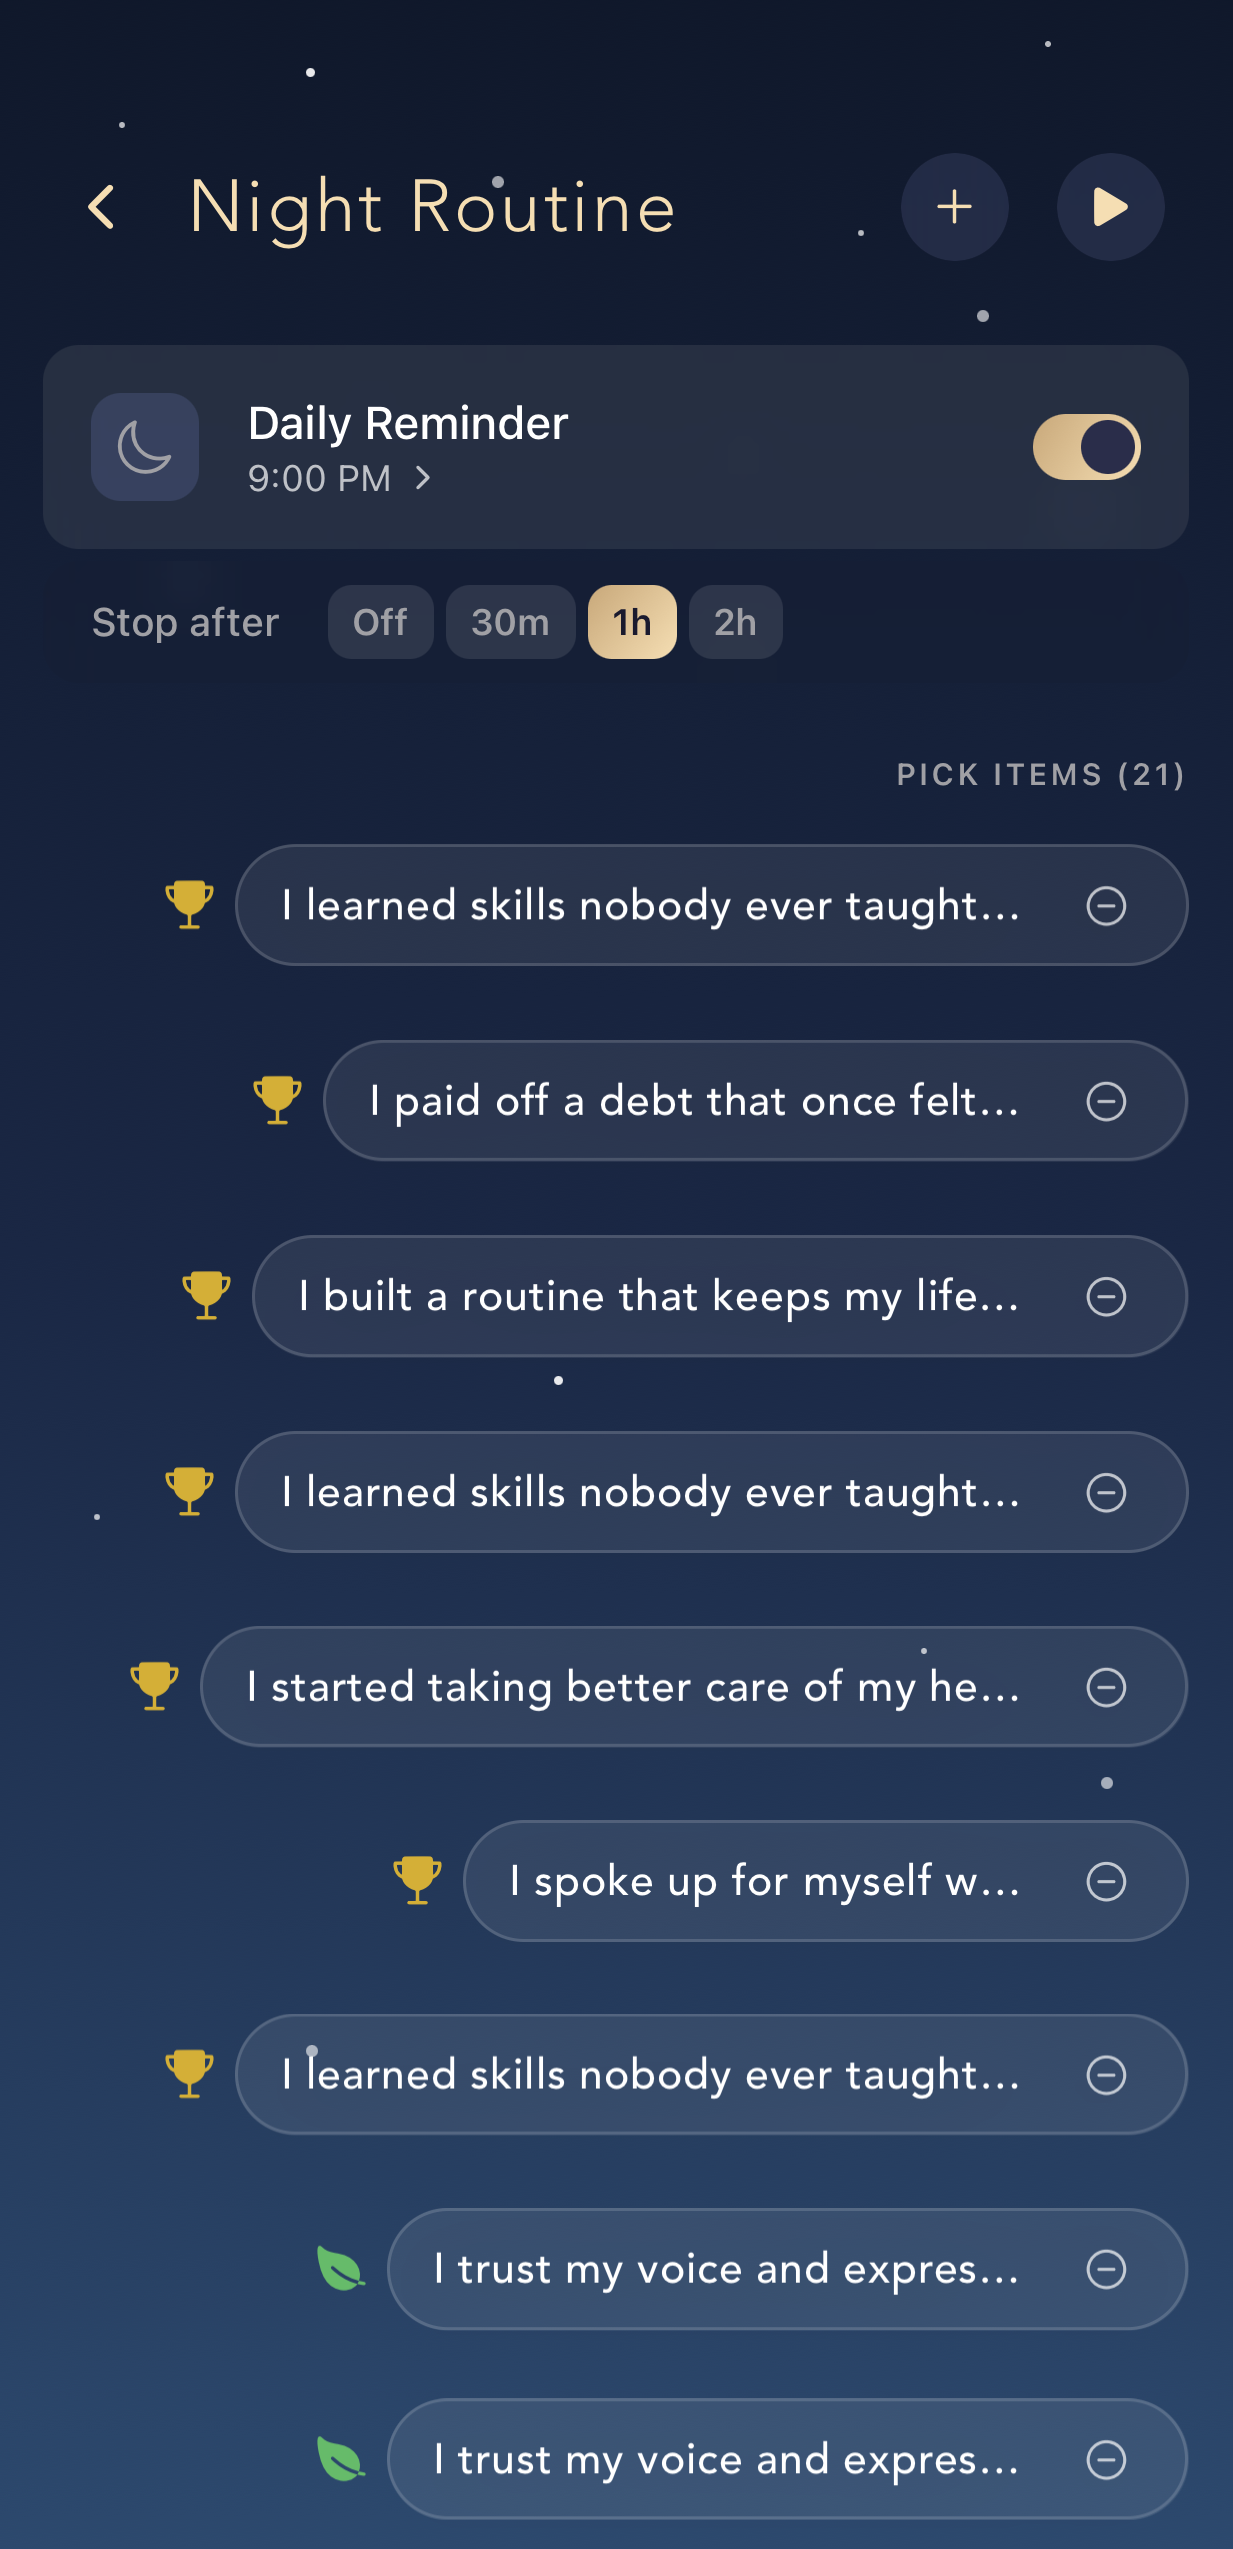
Task: Tap the Night Routine title
Action: (x=432, y=208)
